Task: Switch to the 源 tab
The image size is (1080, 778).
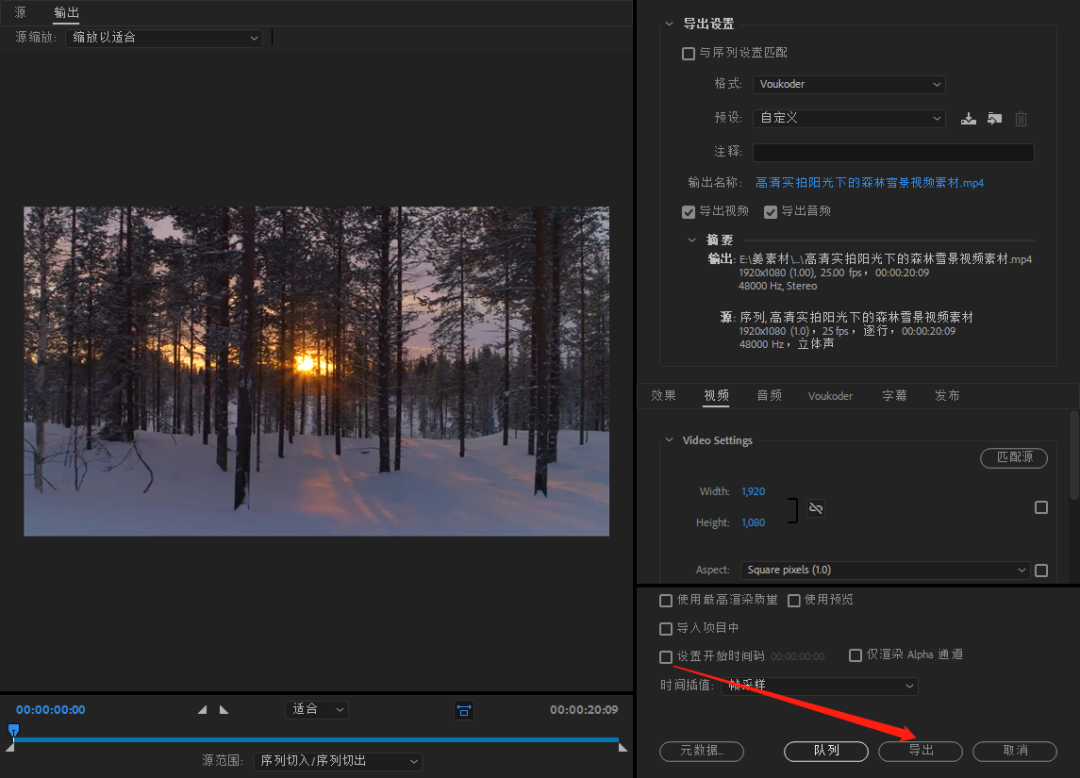Action: 20,13
